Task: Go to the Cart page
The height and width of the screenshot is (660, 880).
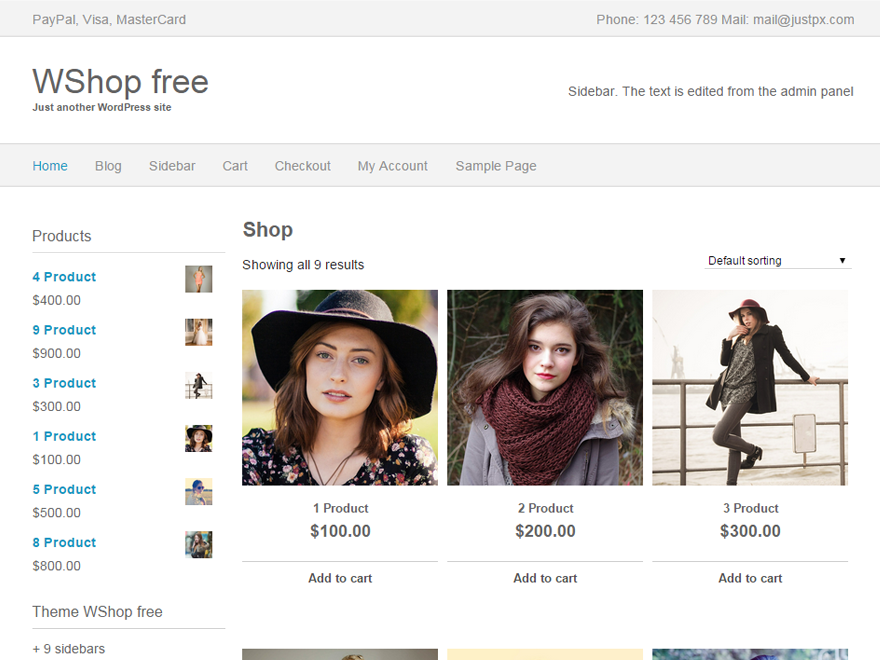Action: [x=235, y=166]
